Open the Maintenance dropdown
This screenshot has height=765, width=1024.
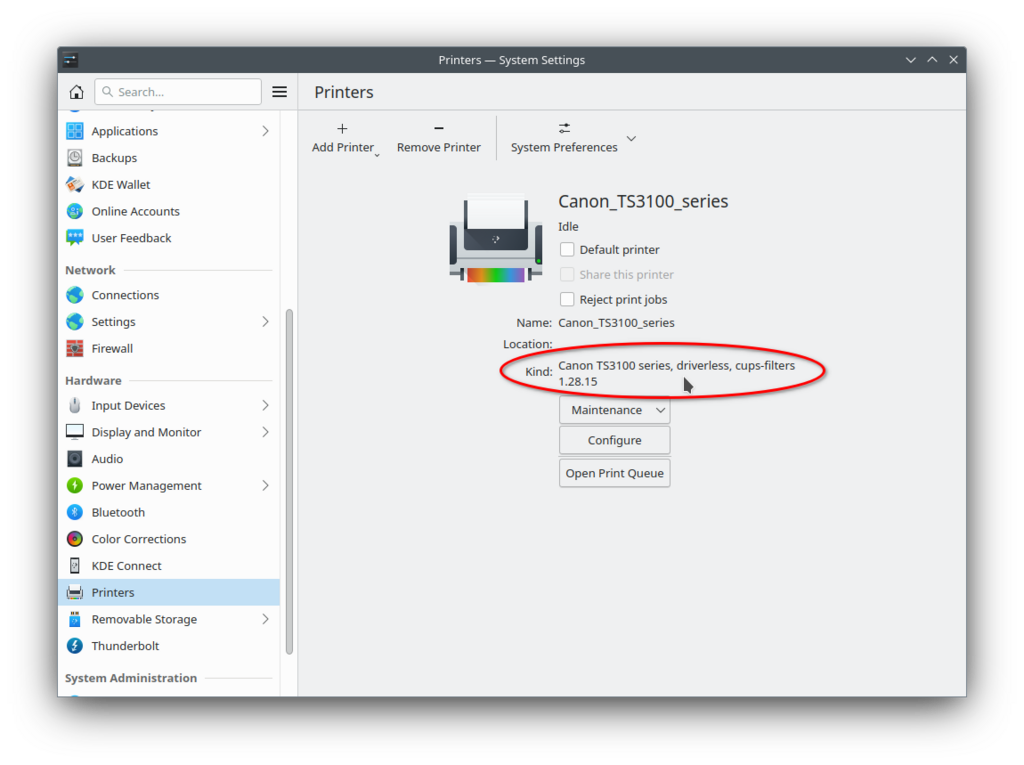click(614, 410)
